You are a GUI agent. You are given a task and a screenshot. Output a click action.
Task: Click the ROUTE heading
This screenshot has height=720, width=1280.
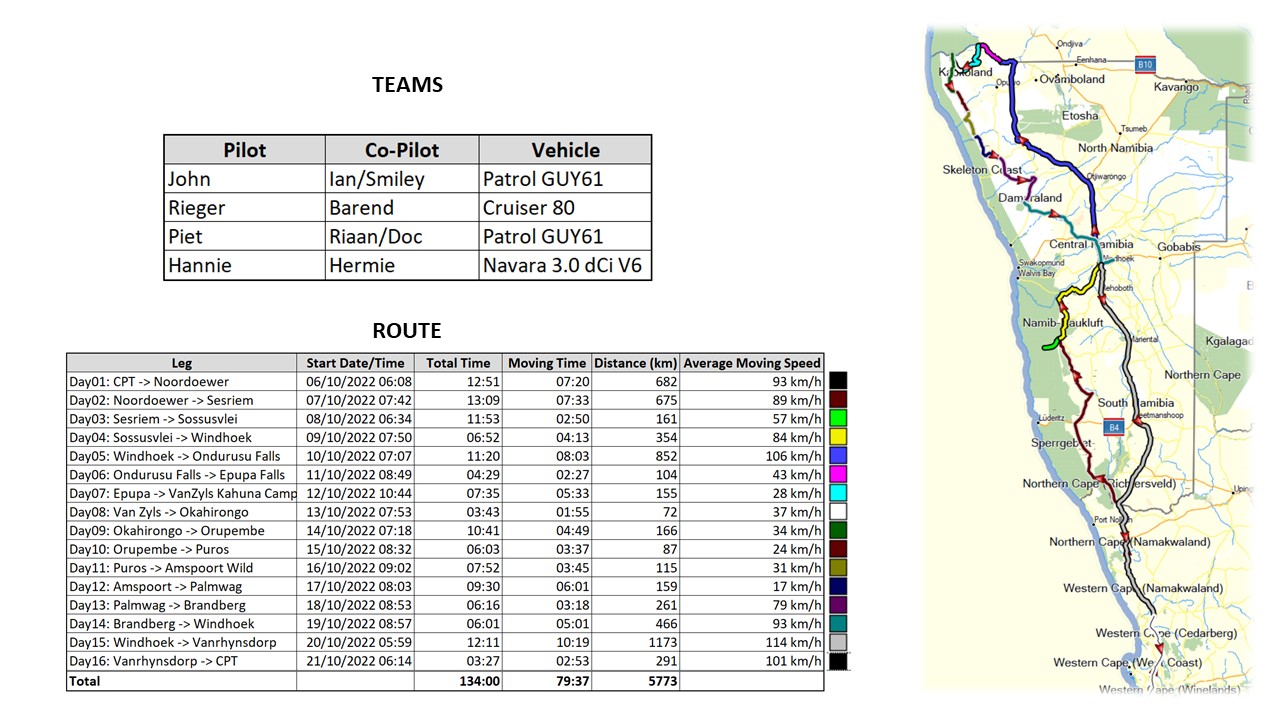click(406, 331)
